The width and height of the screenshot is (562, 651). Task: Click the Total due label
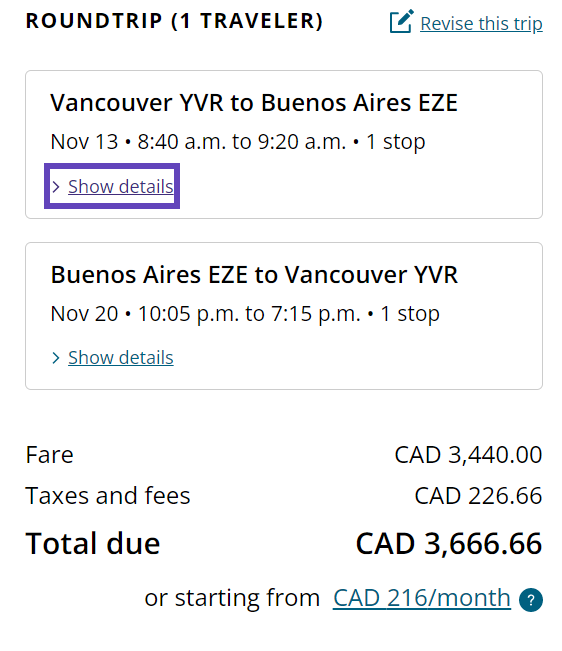coord(93,543)
